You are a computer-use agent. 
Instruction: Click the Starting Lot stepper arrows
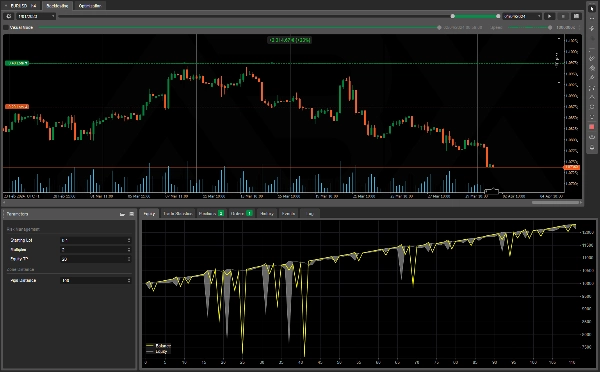point(129,240)
